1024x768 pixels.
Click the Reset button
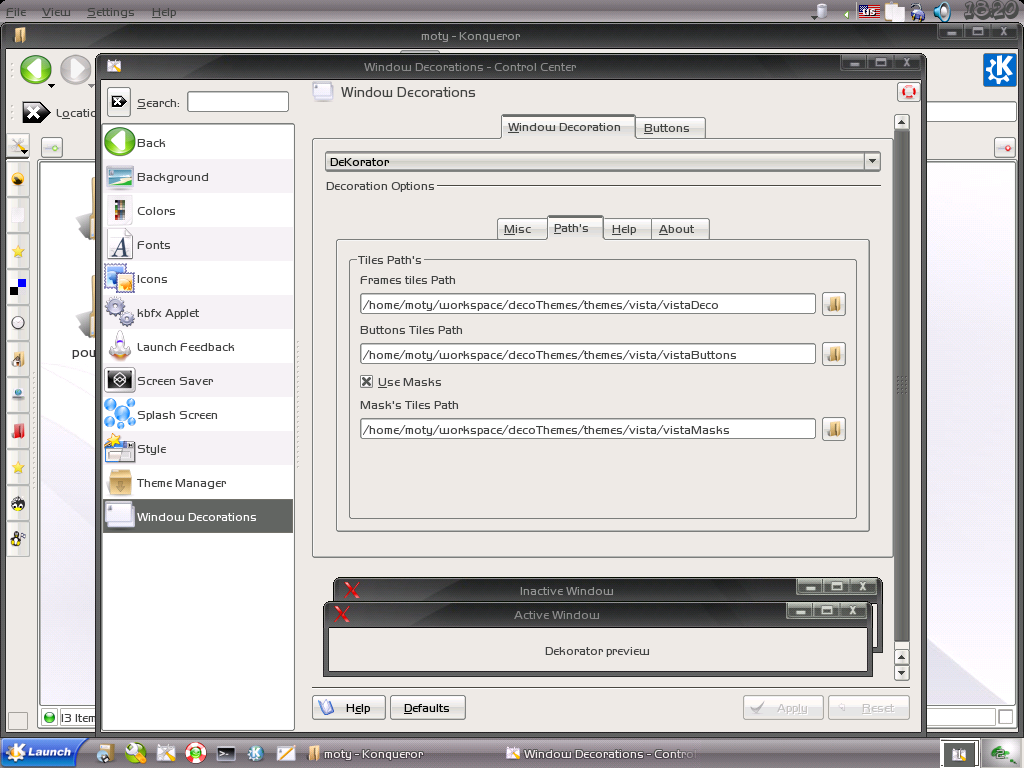click(x=869, y=707)
